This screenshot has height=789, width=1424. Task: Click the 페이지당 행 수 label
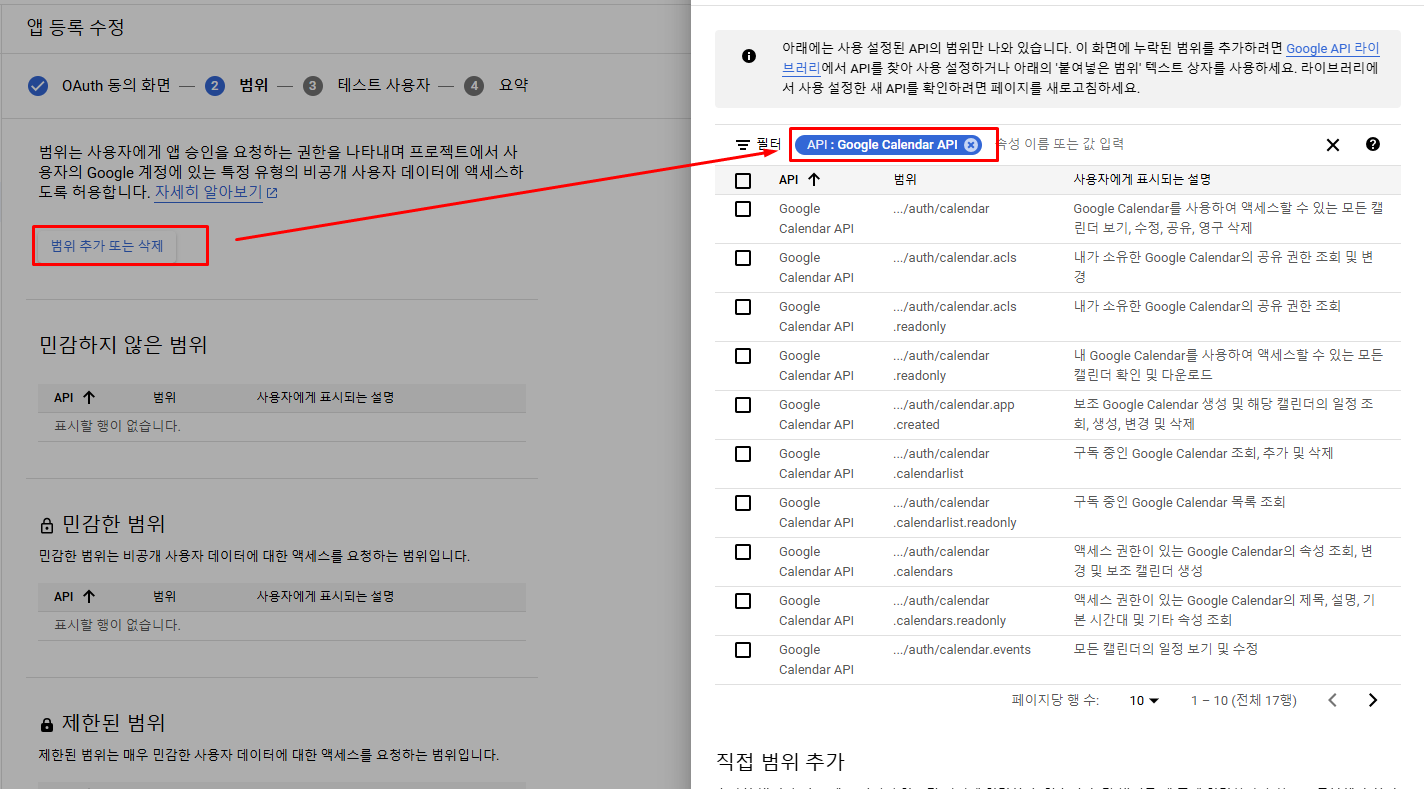(1055, 700)
